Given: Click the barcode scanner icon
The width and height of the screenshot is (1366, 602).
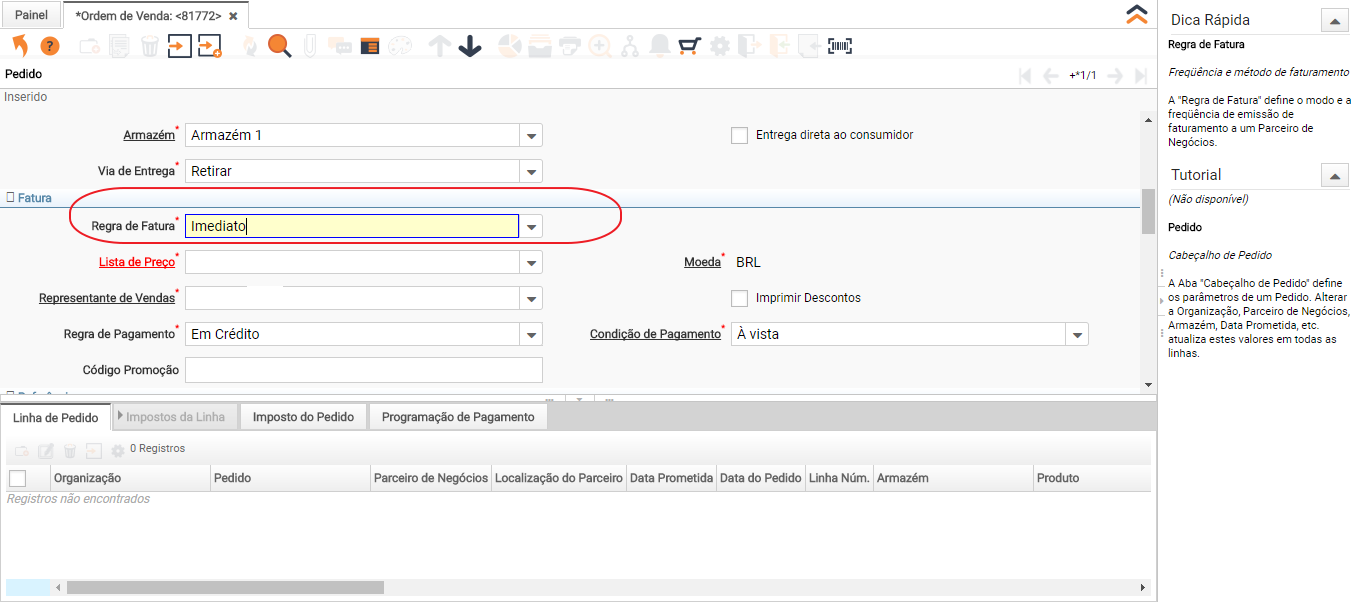Looking at the screenshot, I should (x=840, y=46).
